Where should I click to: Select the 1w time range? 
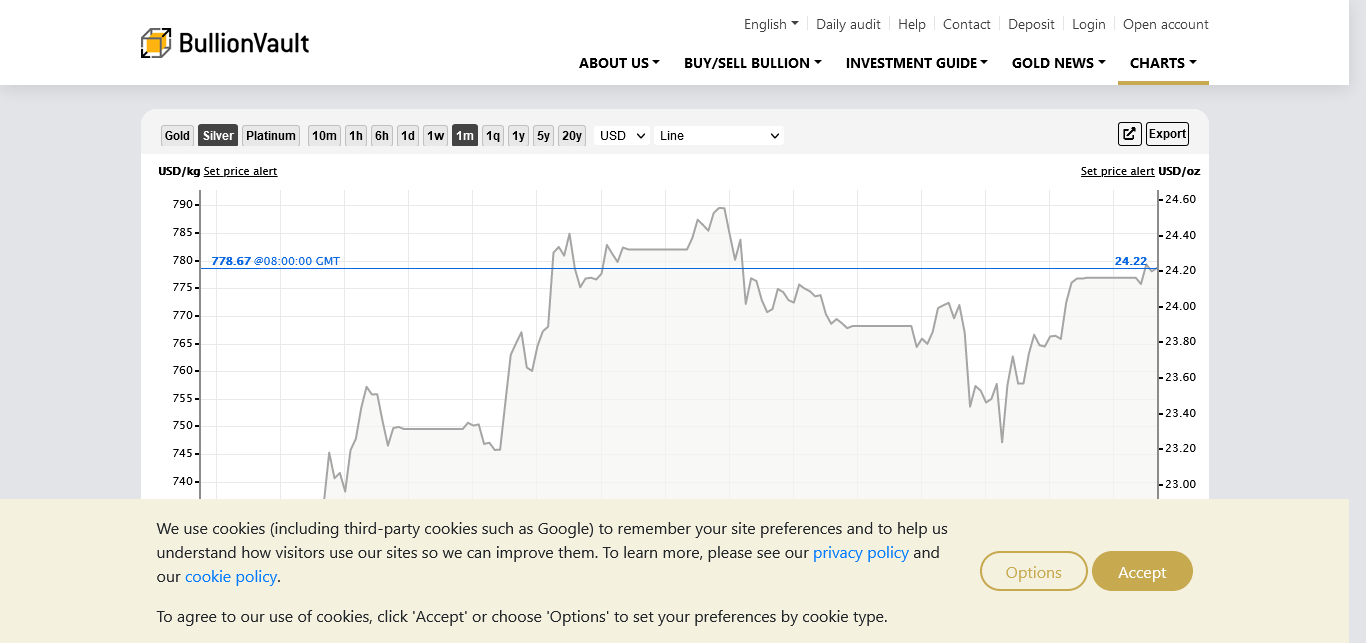point(435,136)
